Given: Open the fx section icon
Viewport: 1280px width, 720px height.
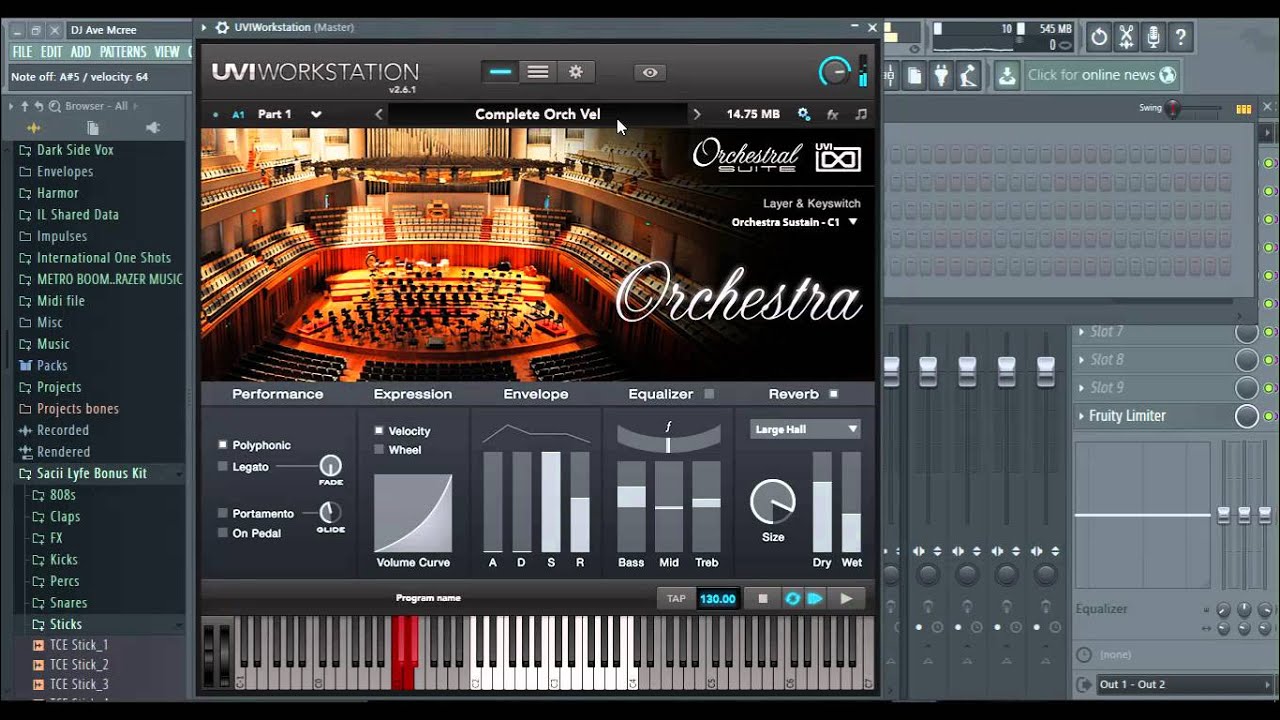Looking at the screenshot, I should coord(832,114).
